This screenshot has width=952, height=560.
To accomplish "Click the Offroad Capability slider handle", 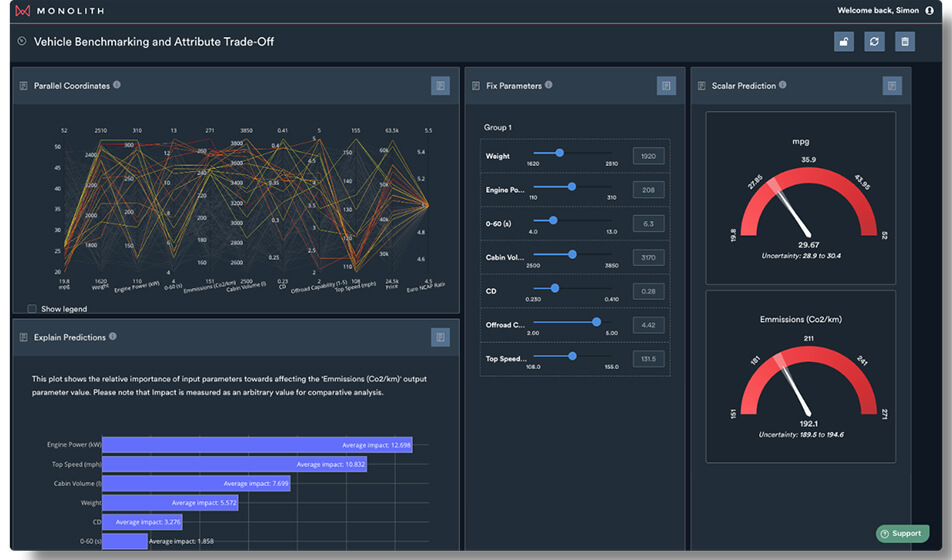I will click(x=596, y=322).
